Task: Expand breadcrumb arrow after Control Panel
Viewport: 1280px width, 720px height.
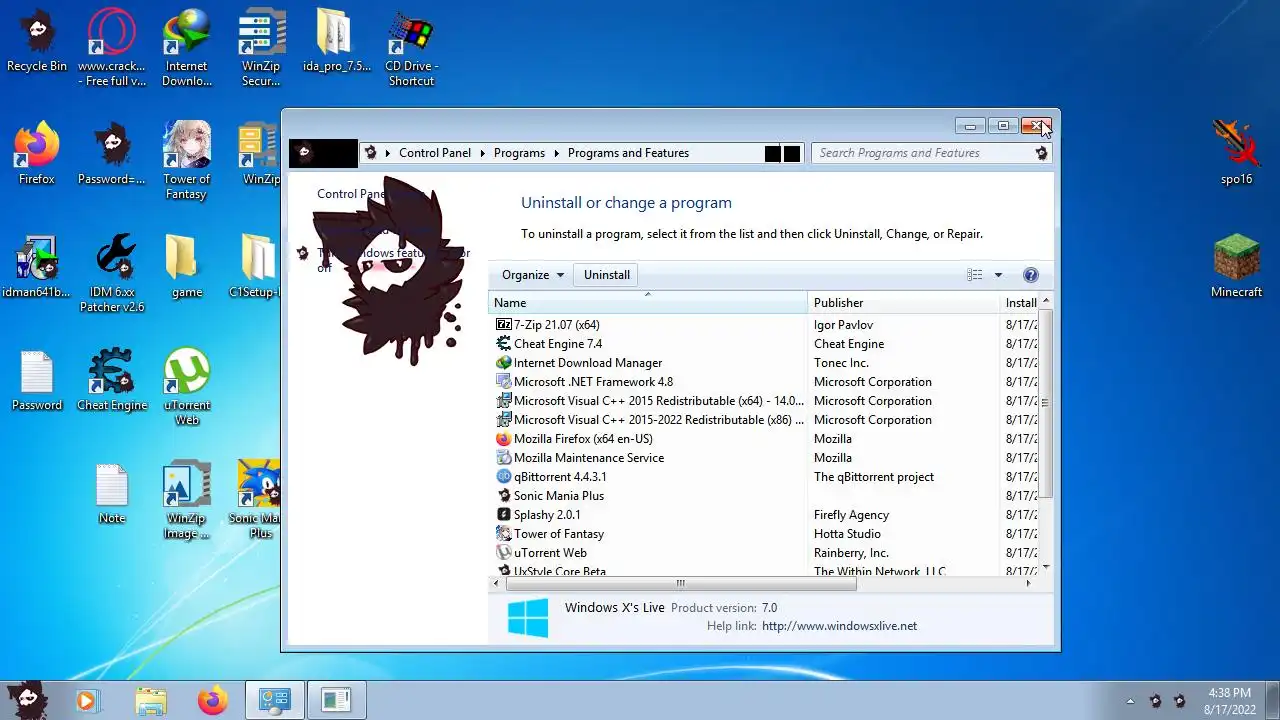Action: click(x=482, y=153)
